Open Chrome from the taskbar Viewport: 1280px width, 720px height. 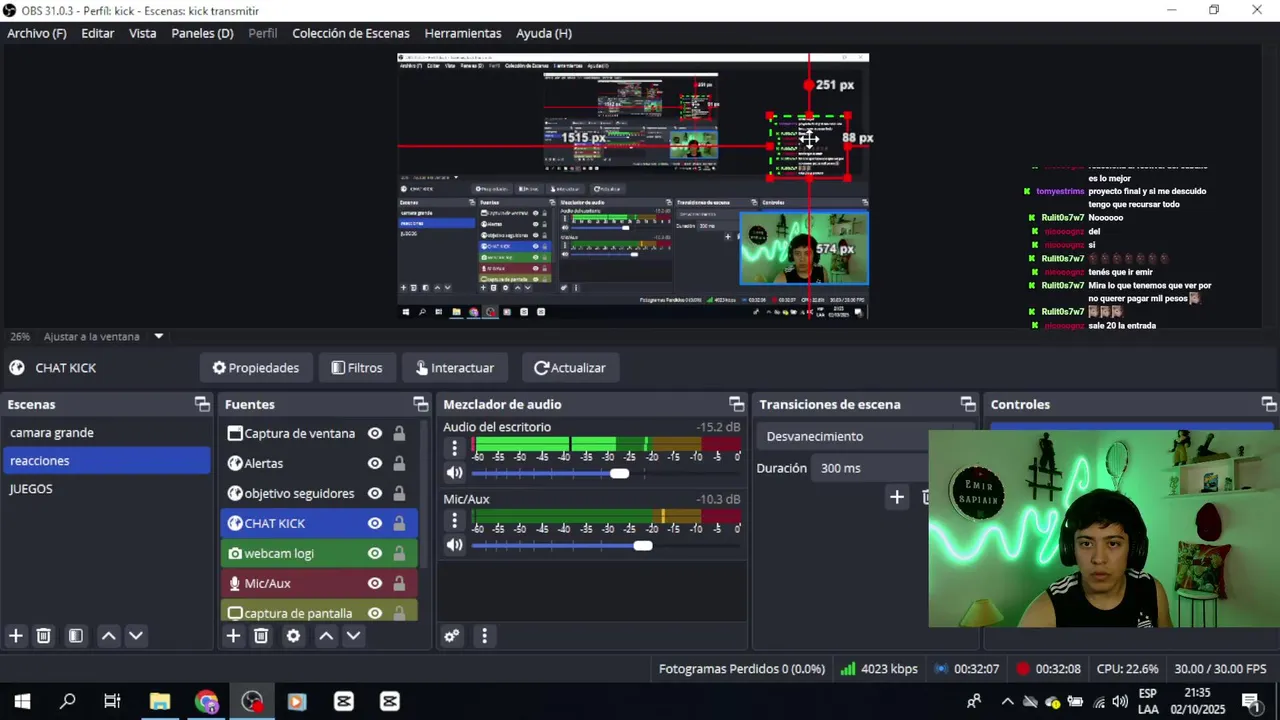206,701
